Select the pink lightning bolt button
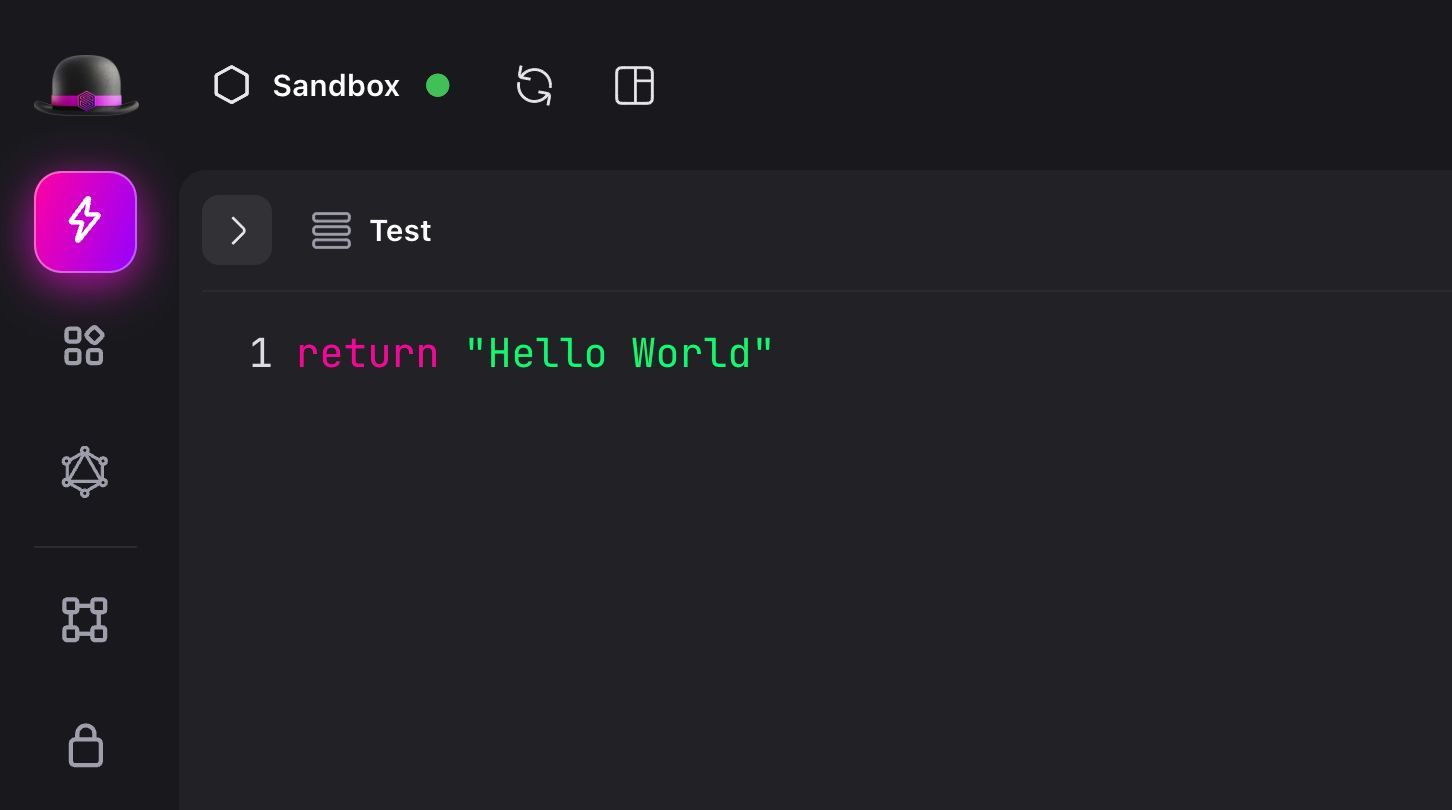The width and height of the screenshot is (1452, 810). (x=86, y=221)
